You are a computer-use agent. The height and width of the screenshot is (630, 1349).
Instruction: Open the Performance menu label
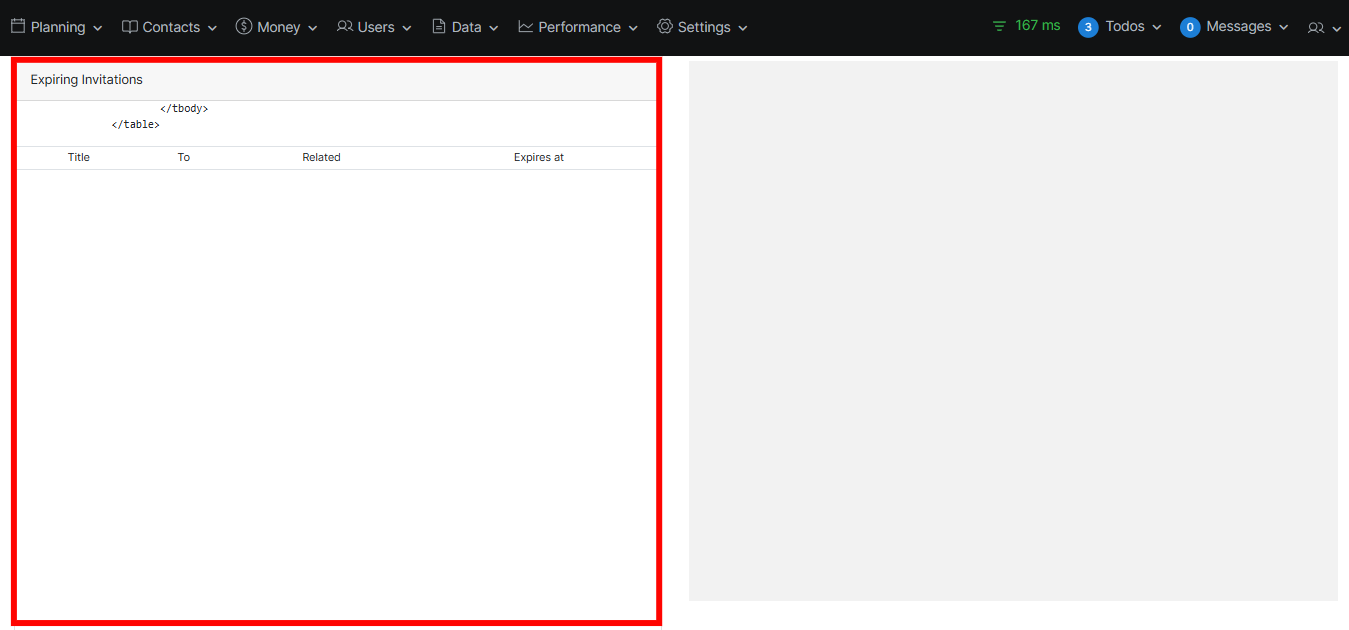[x=579, y=27]
